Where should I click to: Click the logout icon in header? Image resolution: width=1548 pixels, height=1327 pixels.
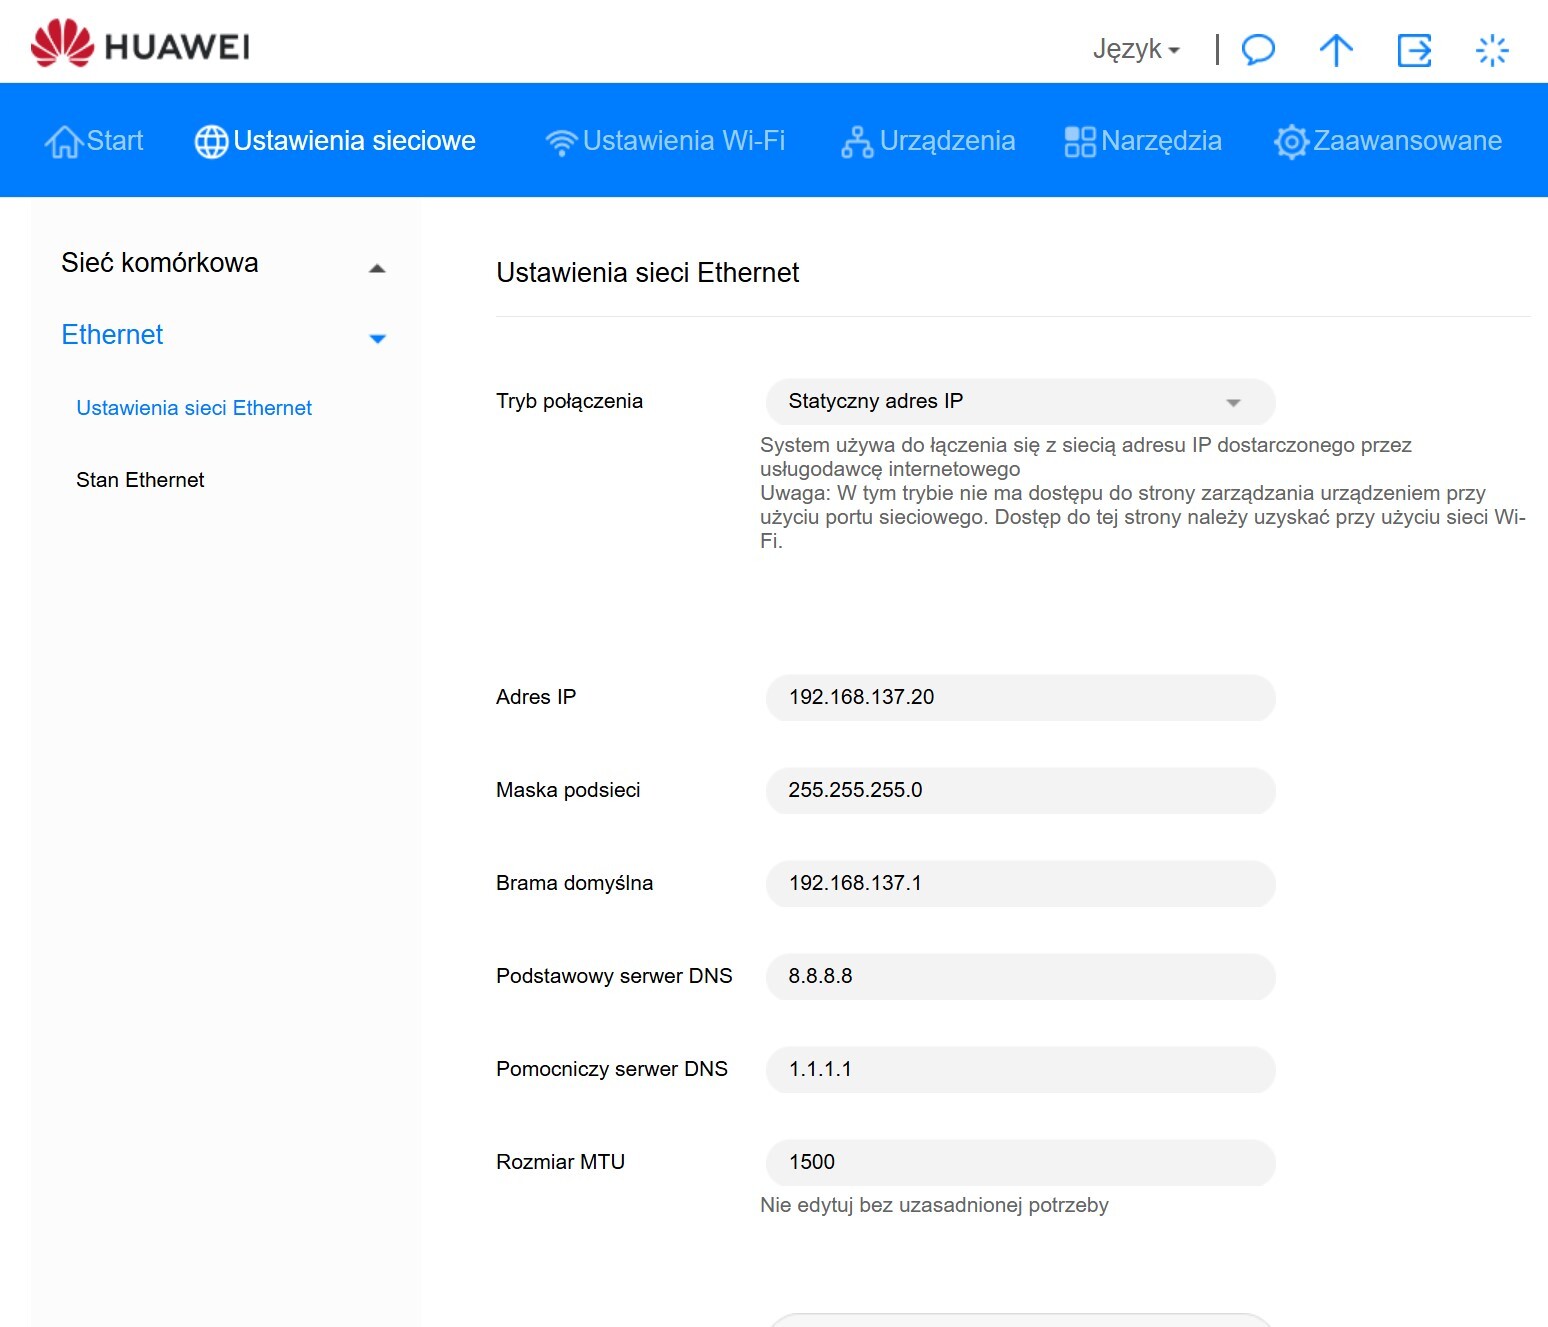[x=1414, y=49]
